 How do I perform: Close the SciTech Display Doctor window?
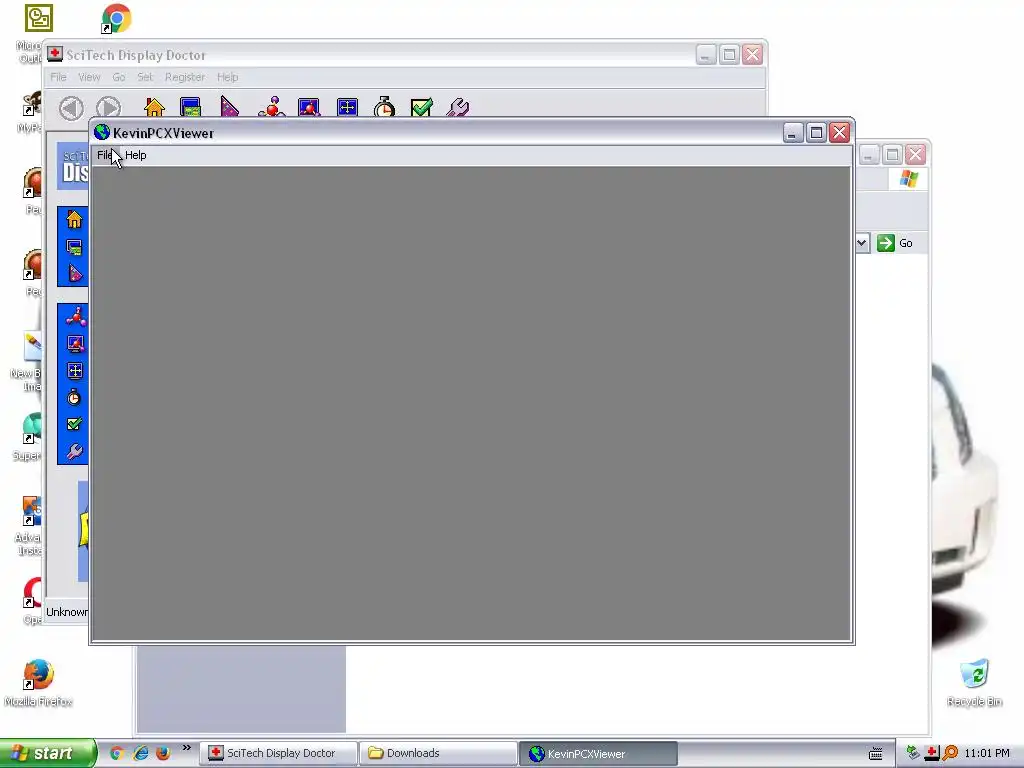752,54
